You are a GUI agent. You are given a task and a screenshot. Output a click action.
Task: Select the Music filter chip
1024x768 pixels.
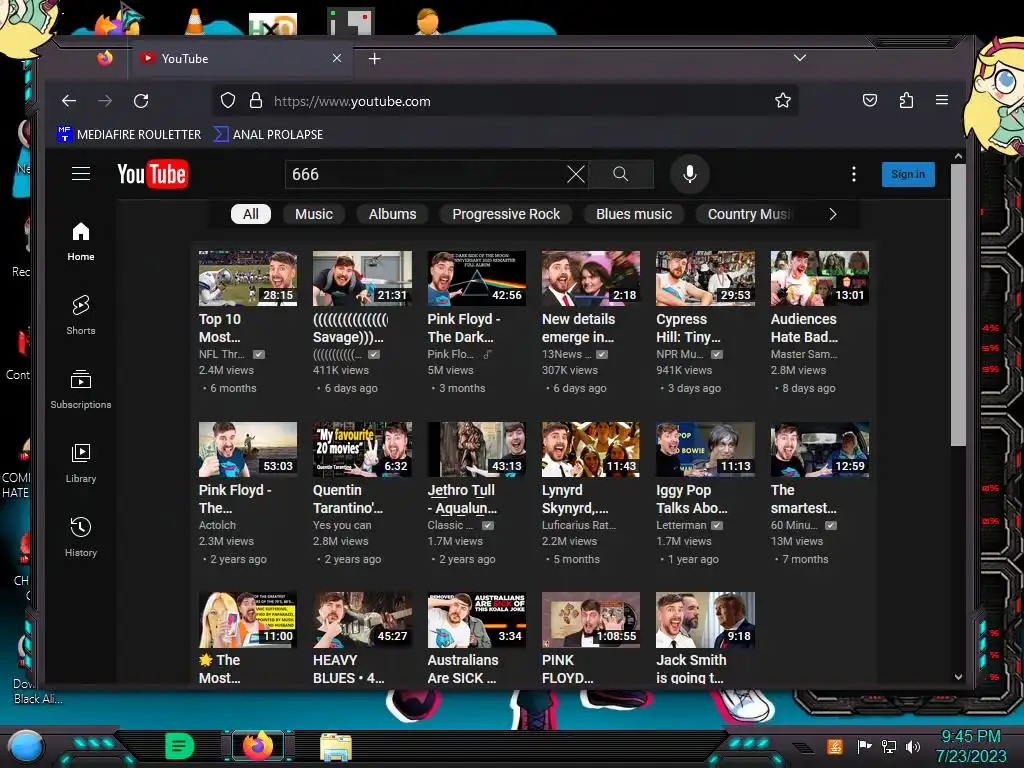pos(313,214)
